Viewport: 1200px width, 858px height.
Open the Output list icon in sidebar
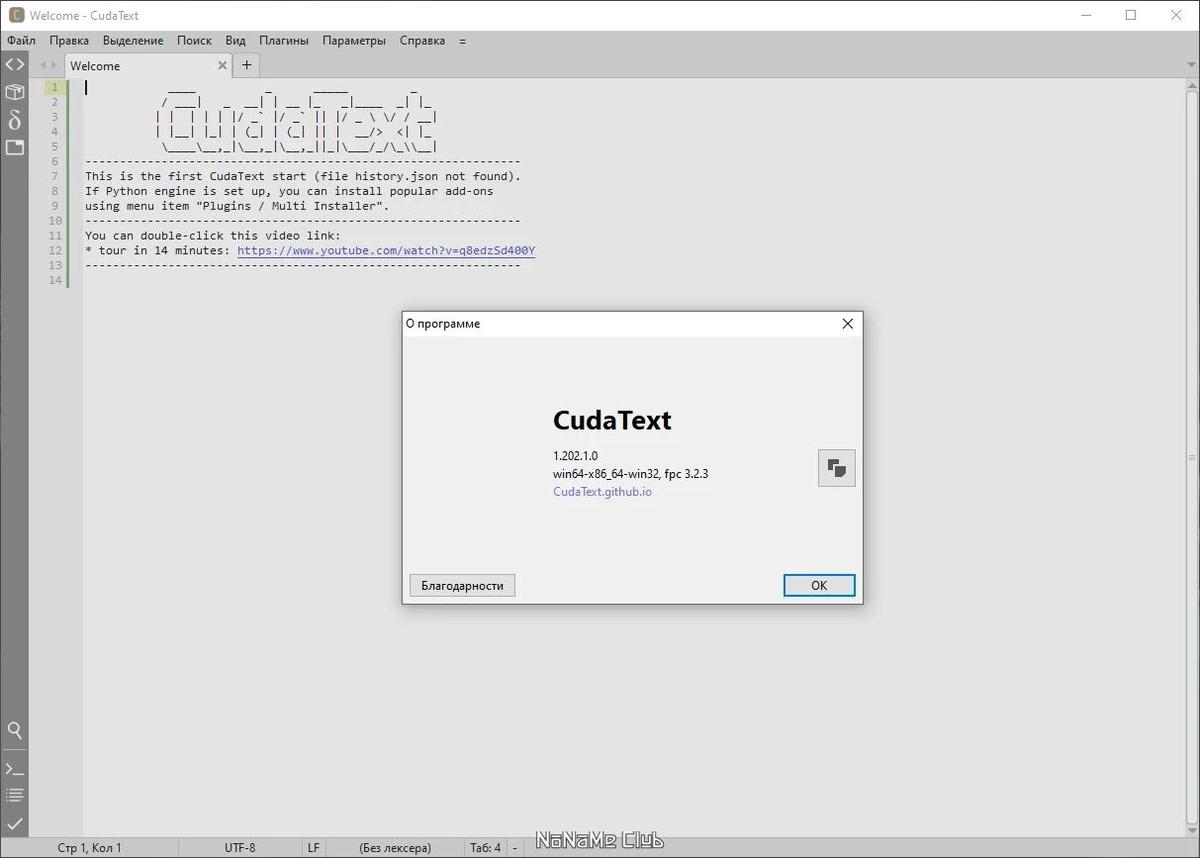coord(14,796)
